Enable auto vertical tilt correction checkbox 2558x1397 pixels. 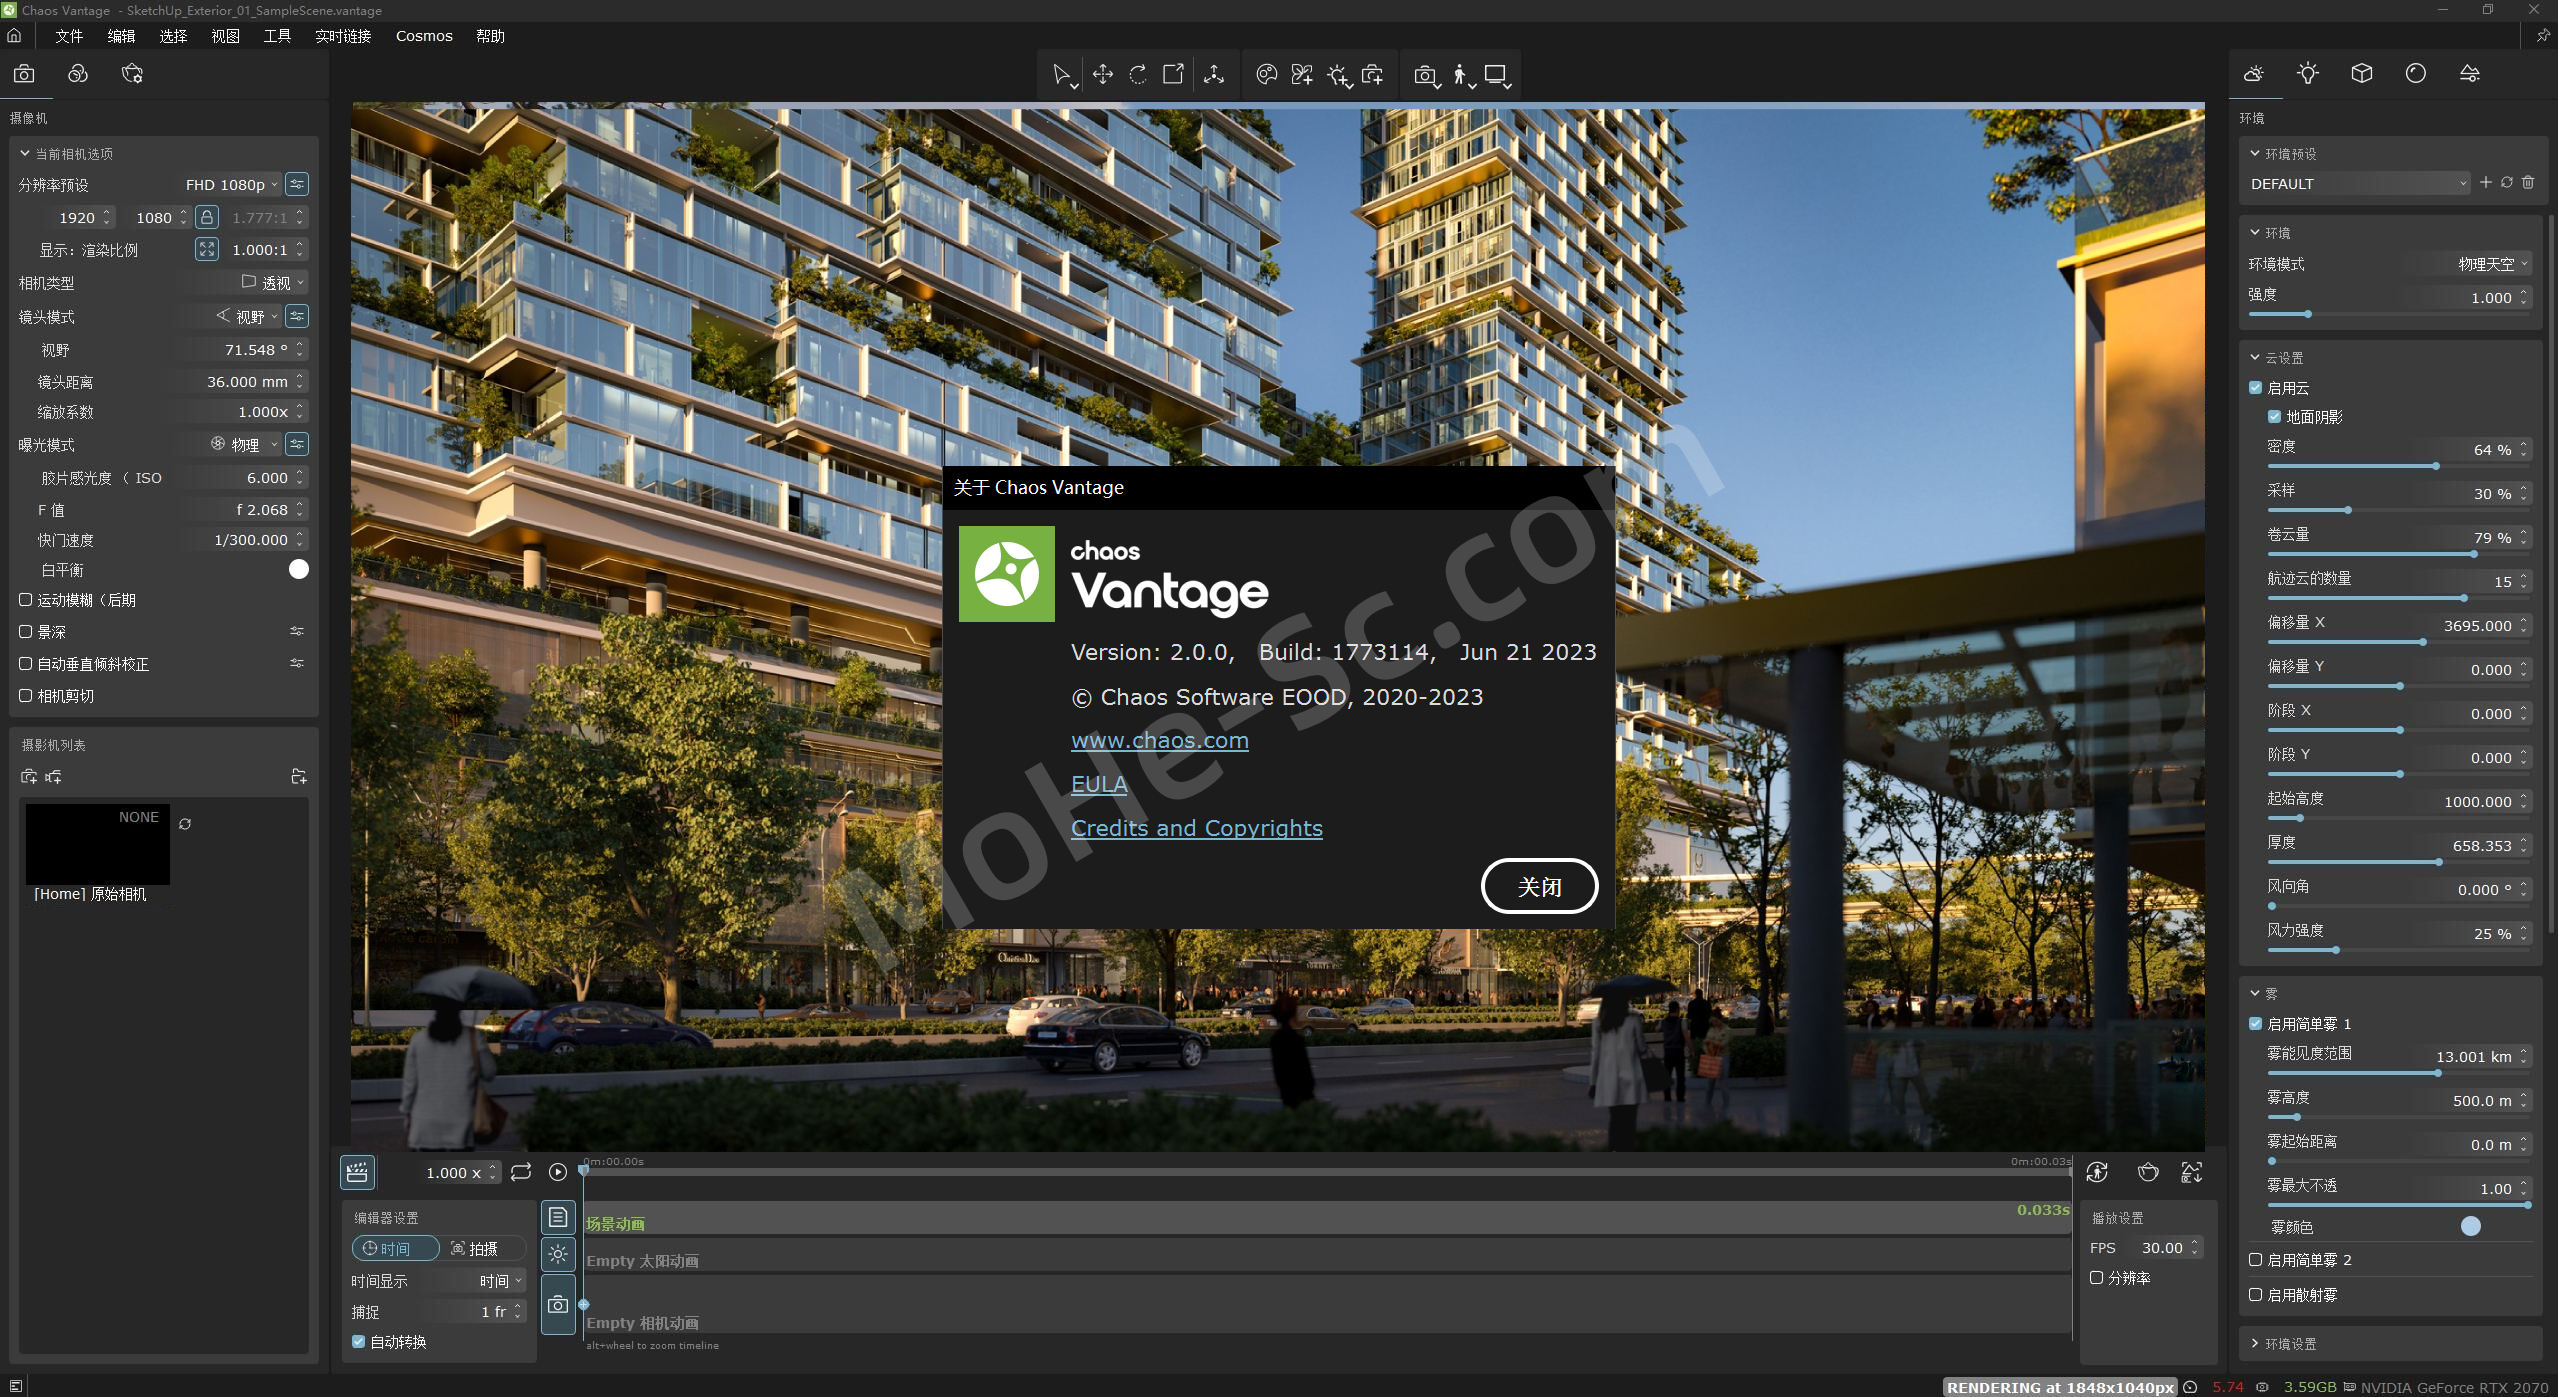click(x=26, y=664)
